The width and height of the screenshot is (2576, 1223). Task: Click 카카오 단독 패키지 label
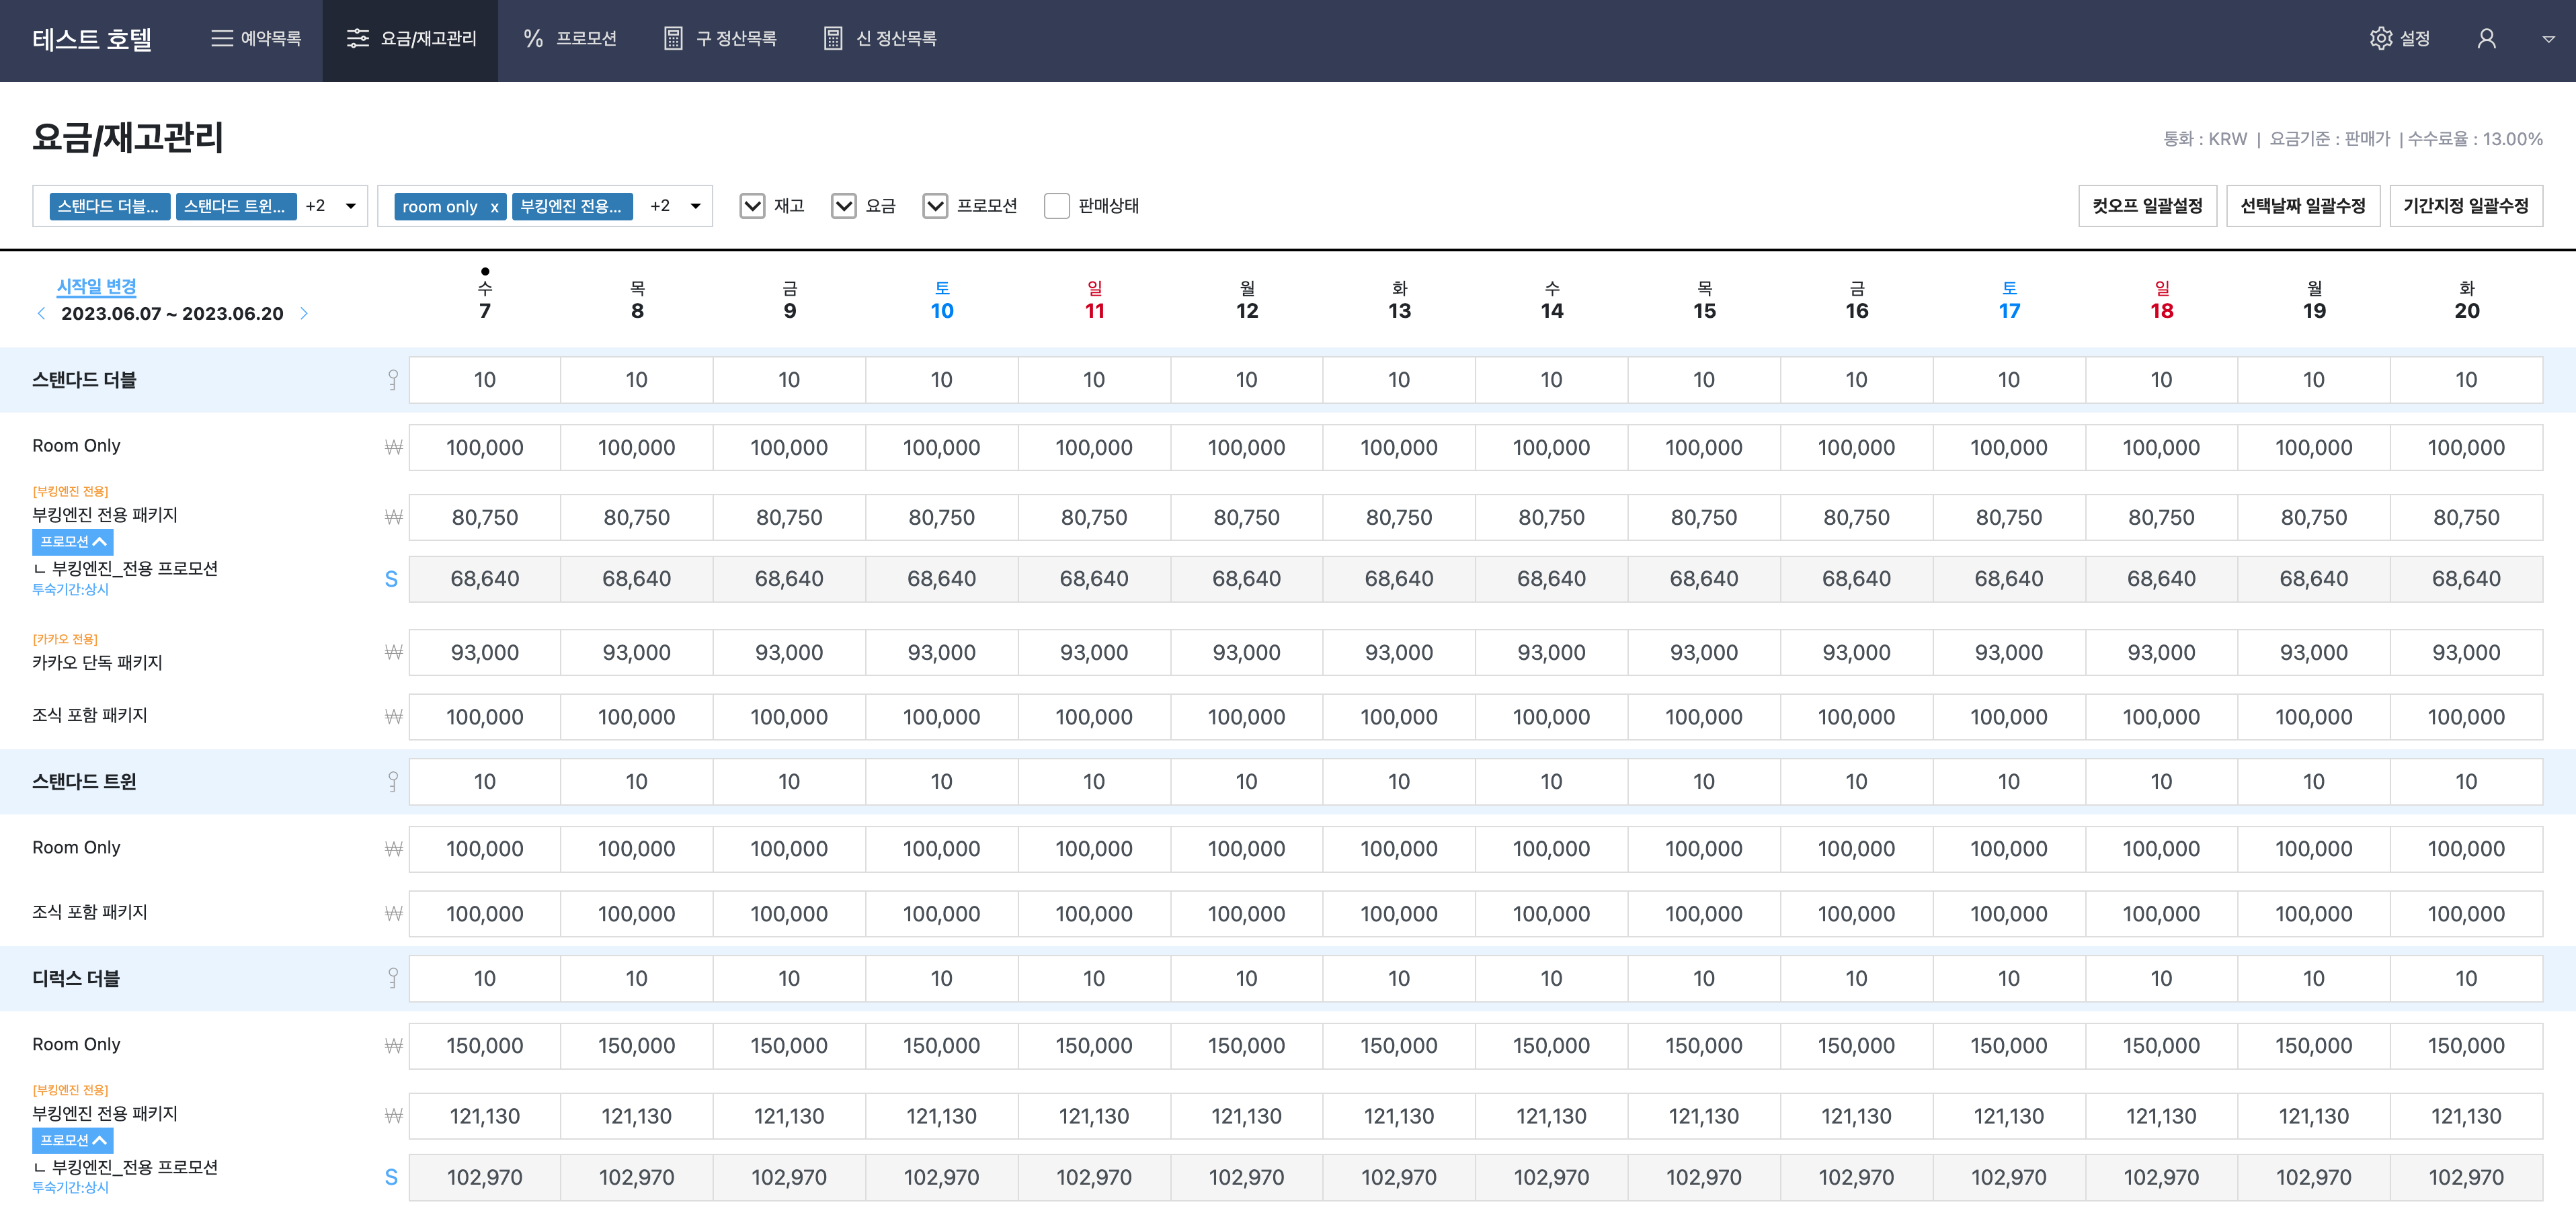[97, 663]
